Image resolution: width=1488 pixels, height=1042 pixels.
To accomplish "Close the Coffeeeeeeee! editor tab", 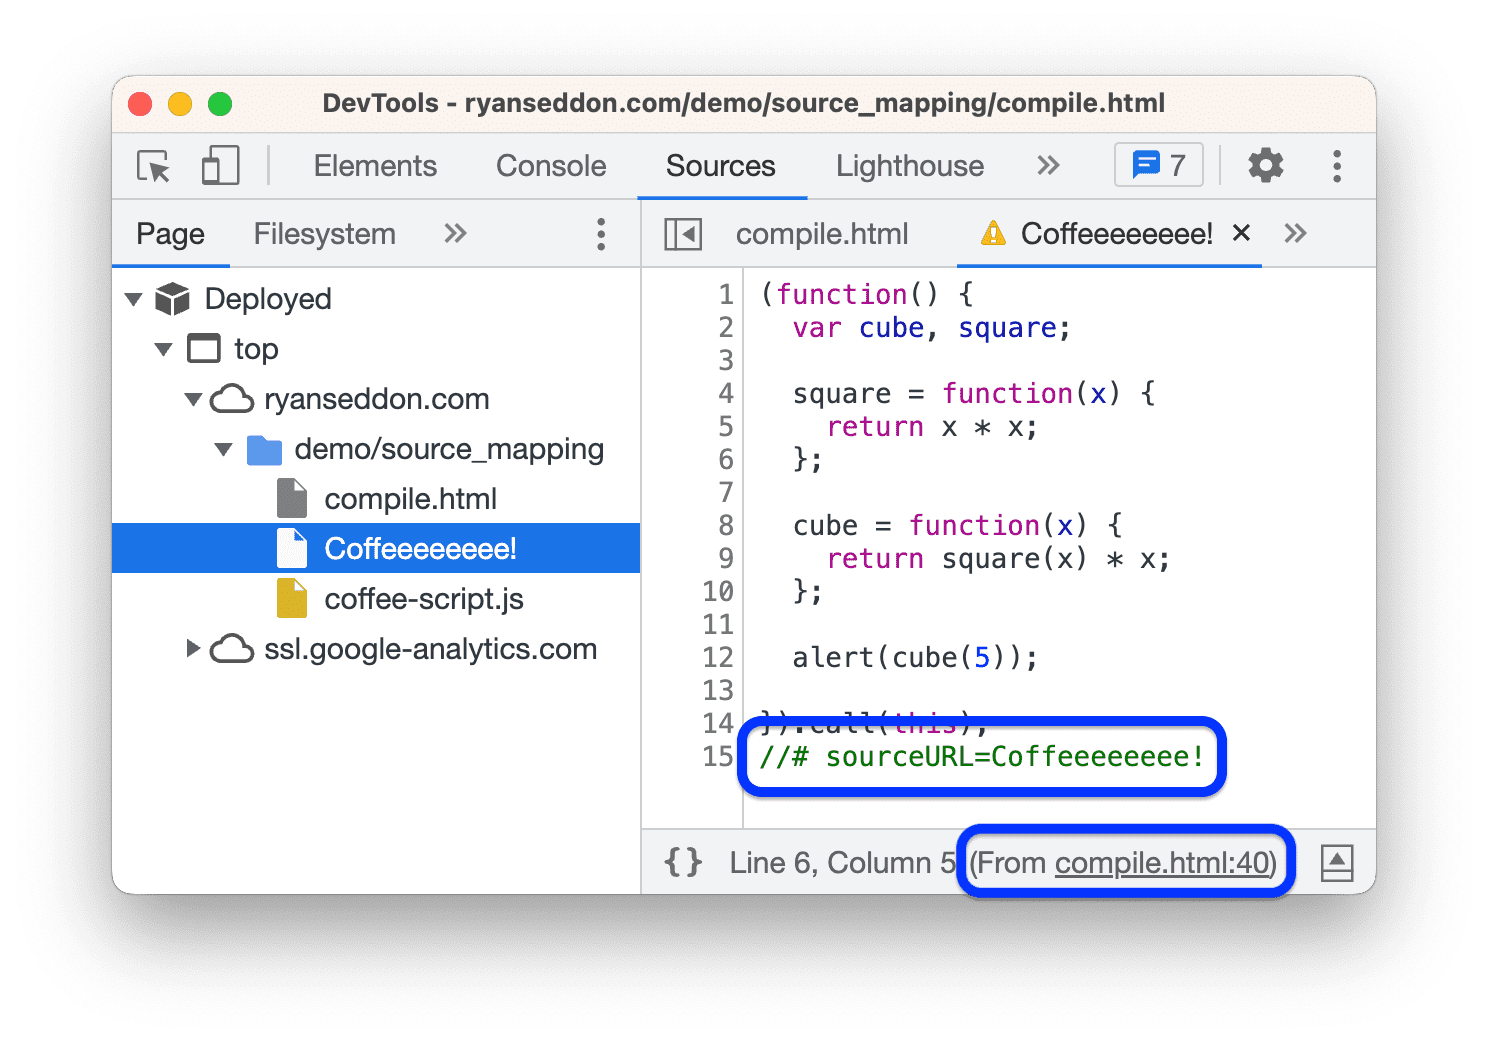I will (x=1241, y=233).
